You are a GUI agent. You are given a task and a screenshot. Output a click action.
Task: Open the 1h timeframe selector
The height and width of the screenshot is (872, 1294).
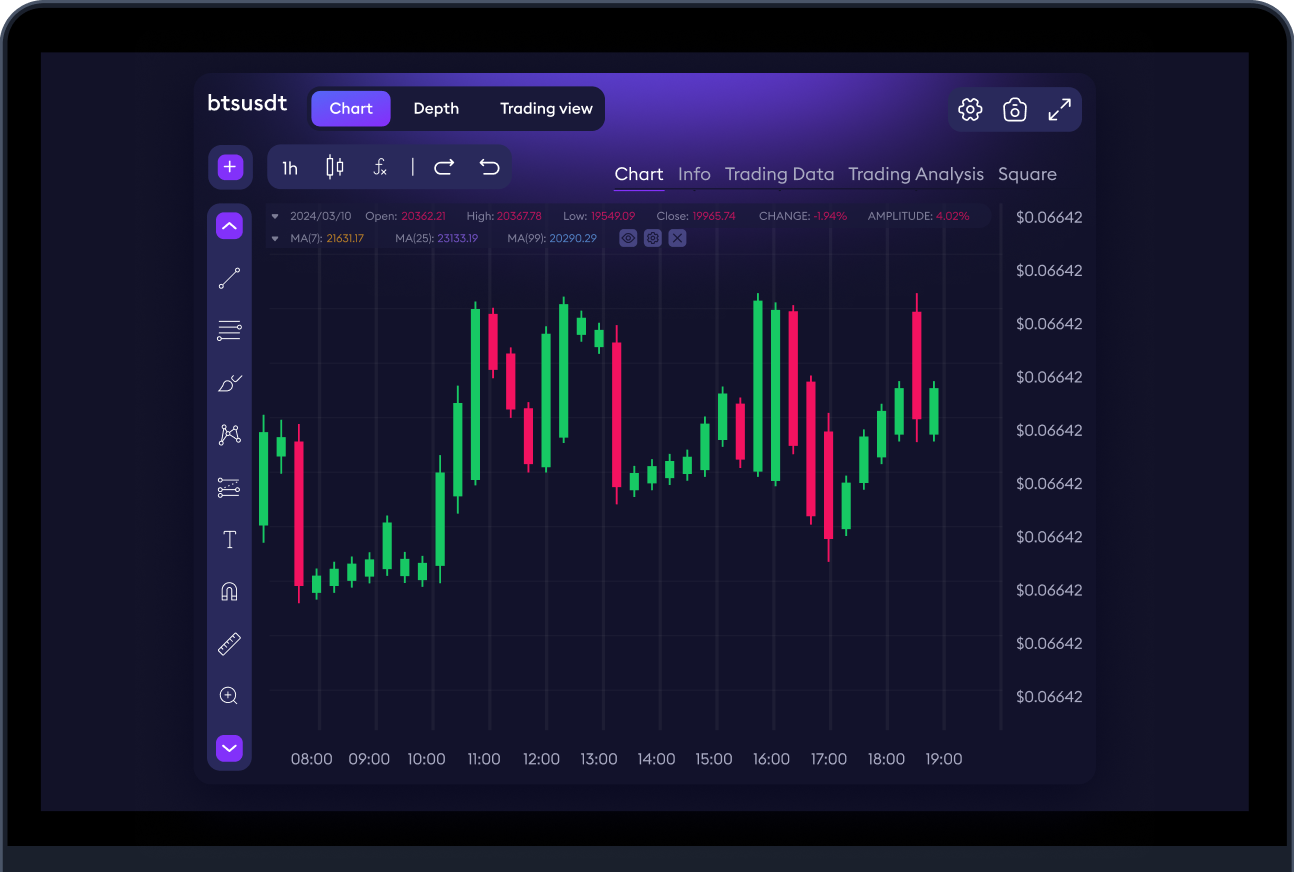[x=290, y=168]
